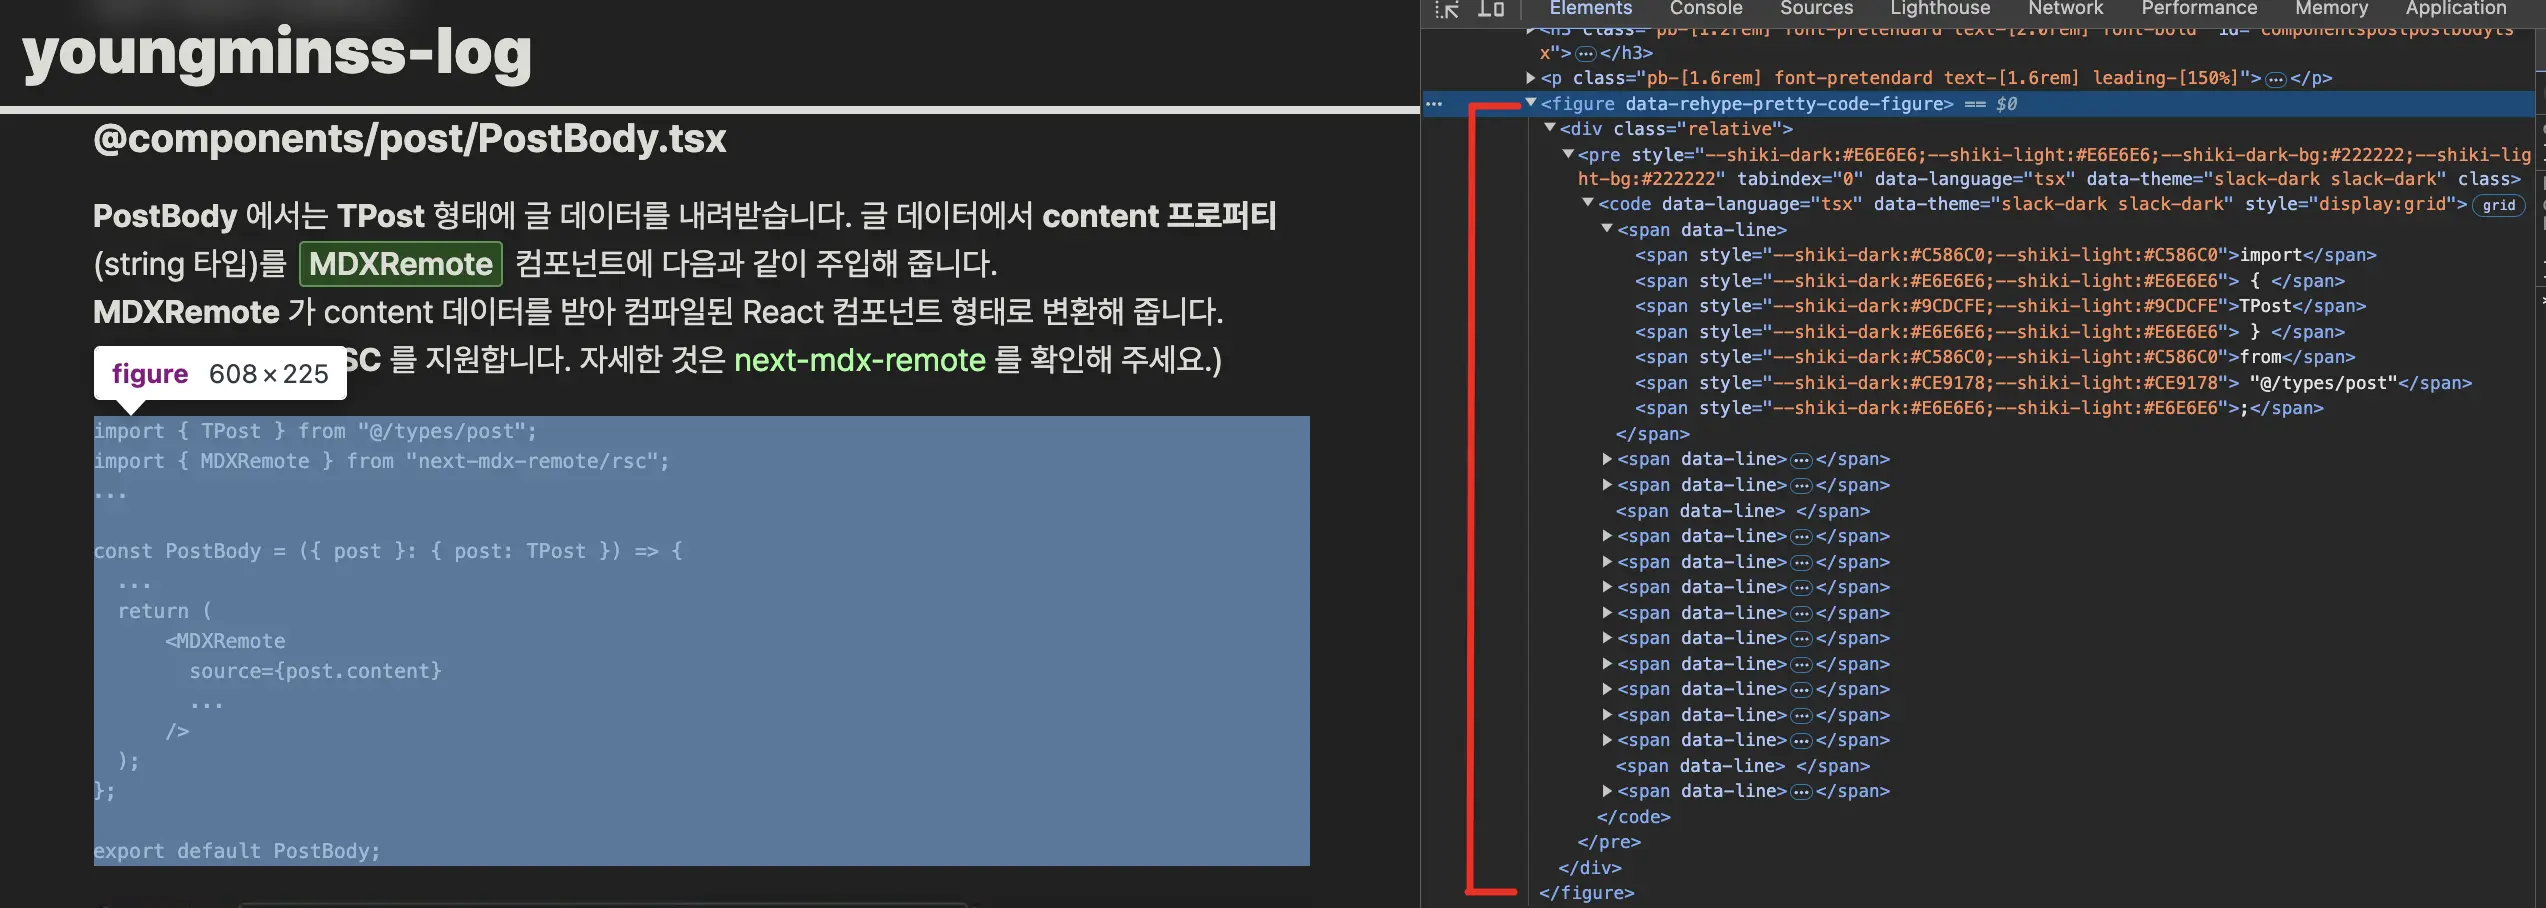
Task: Open the Application panel in DevTools
Action: point(2455,8)
